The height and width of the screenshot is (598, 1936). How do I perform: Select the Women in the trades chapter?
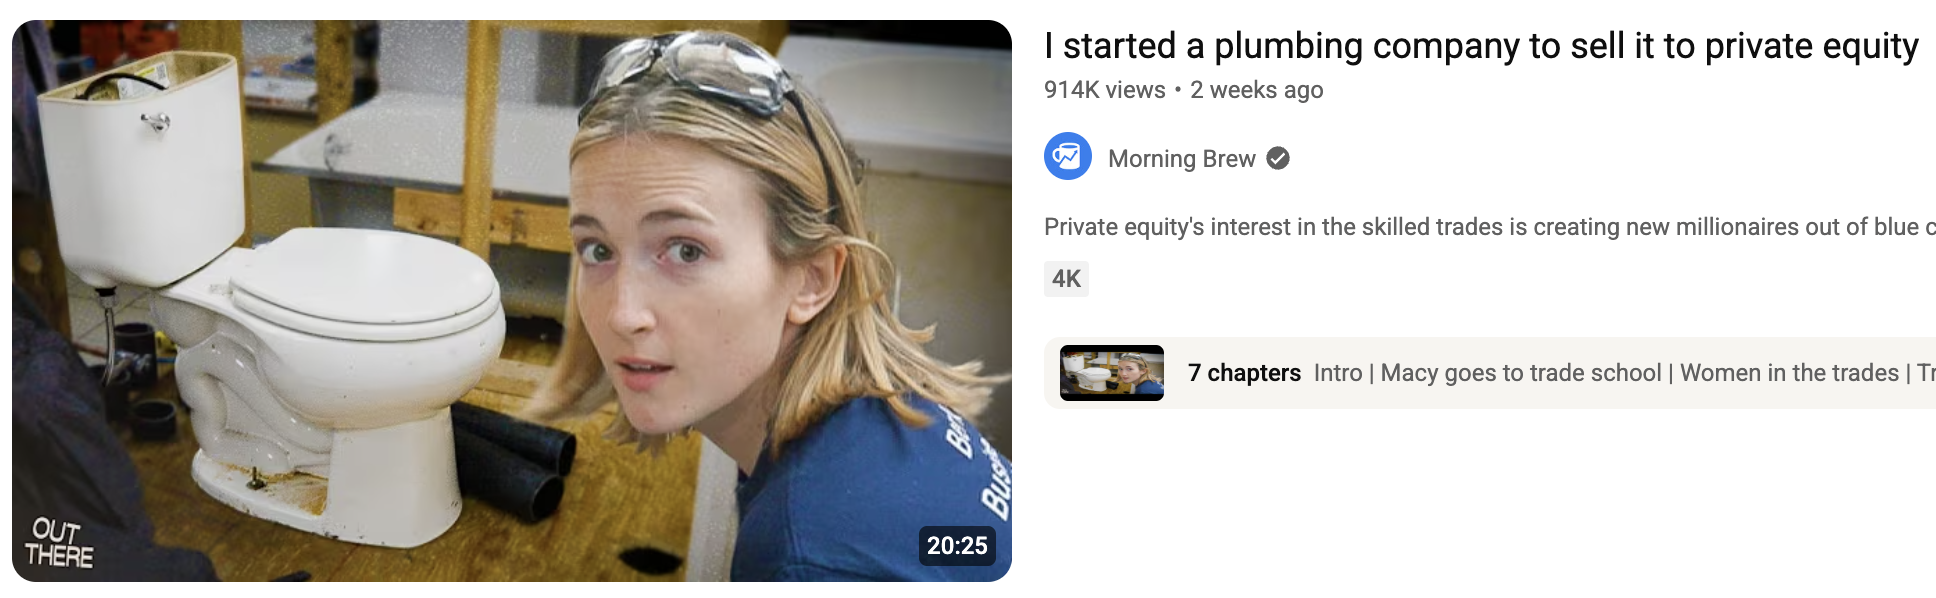1789,373
